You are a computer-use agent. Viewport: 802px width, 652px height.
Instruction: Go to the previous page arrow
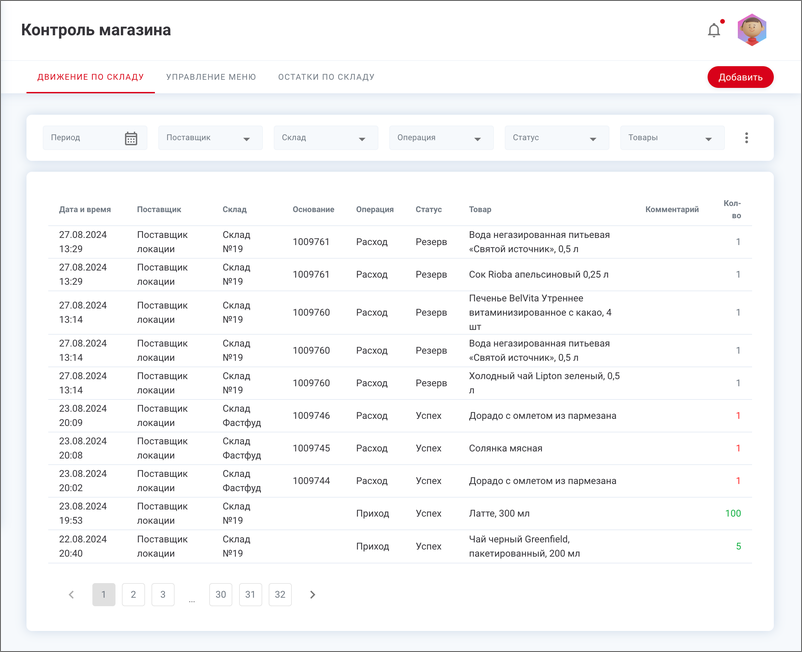tap(71, 595)
